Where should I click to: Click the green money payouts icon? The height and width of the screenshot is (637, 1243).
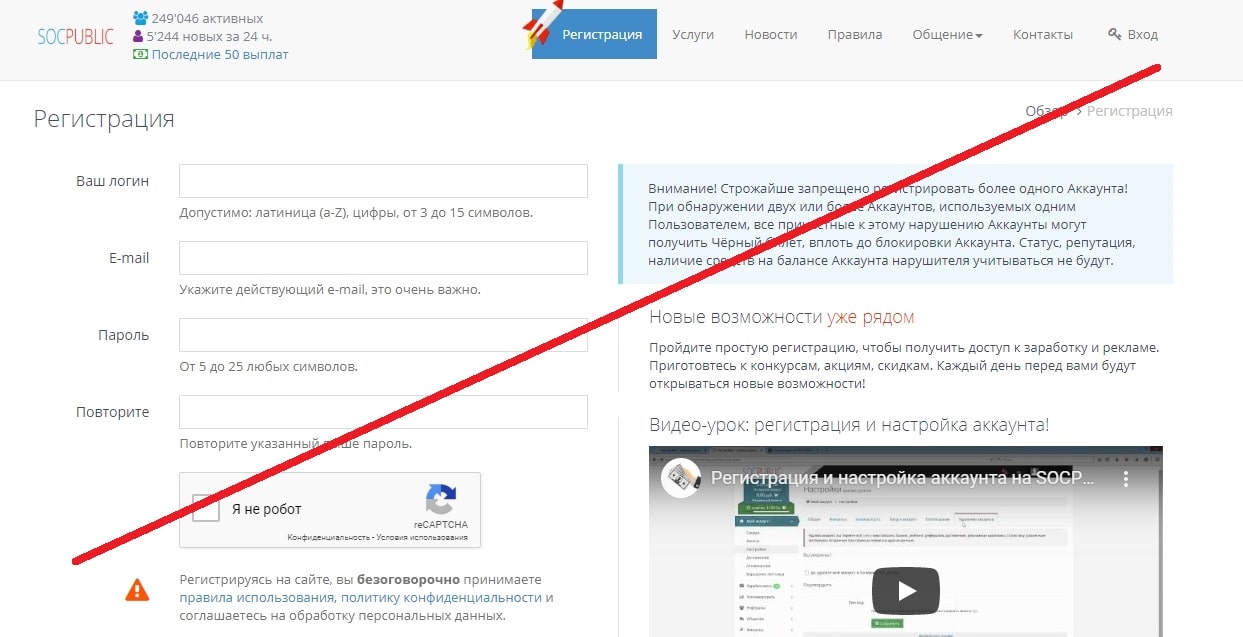(x=140, y=55)
